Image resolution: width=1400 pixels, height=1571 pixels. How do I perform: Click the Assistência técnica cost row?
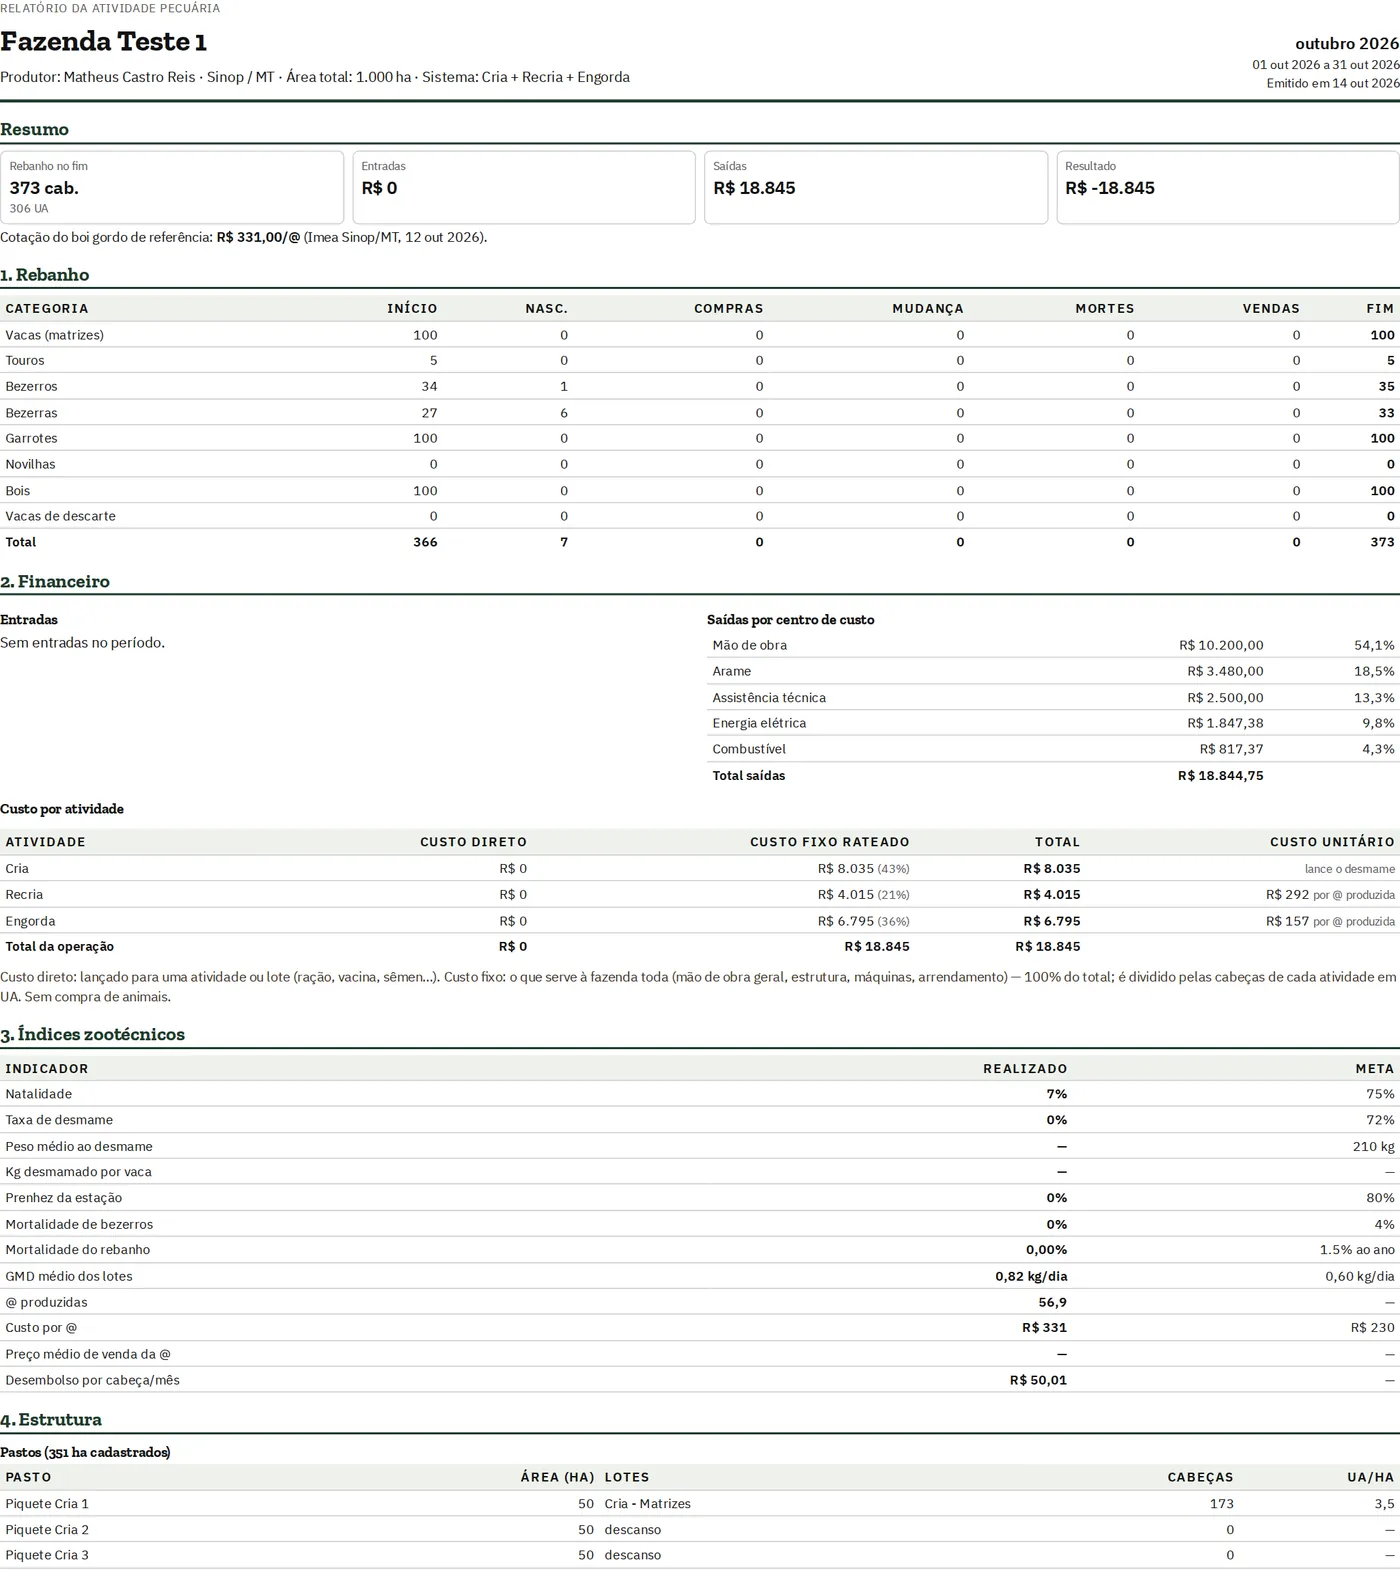click(x=1053, y=698)
